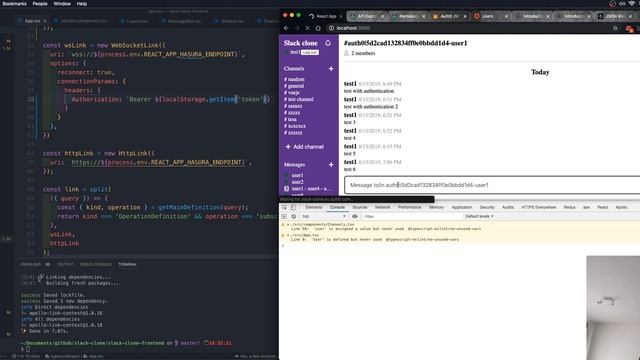Start a new direct message with Messages plus icon
Image resolution: width=640 pixels, height=360 pixels.
(331, 164)
